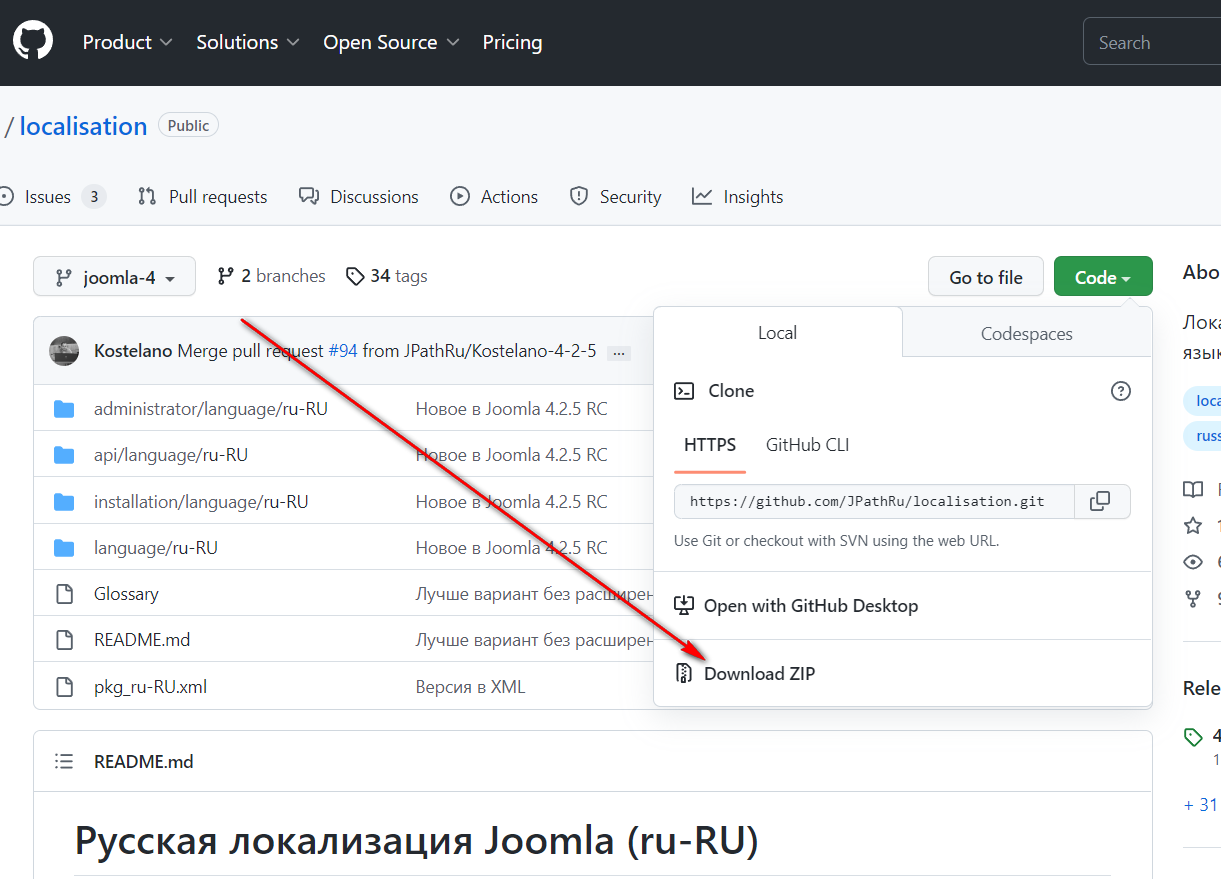This screenshot has width=1221, height=879.
Task: Open Kostelano's avatar thumbnail
Action: click(x=64, y=351)
